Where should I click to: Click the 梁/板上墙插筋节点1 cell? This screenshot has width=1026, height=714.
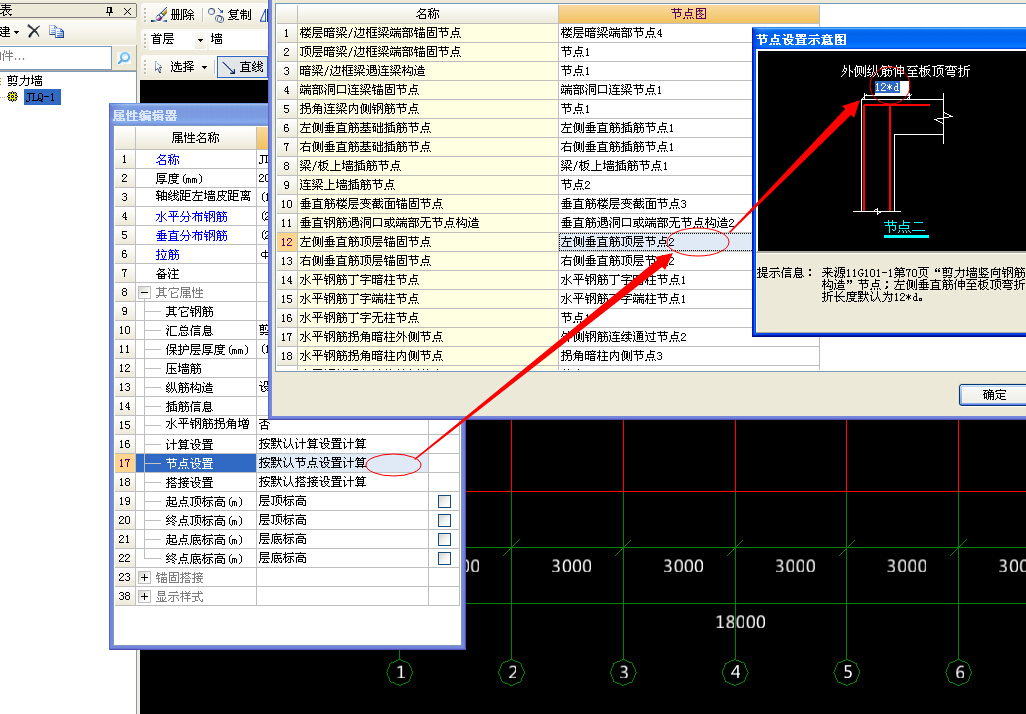coord(654,166)
